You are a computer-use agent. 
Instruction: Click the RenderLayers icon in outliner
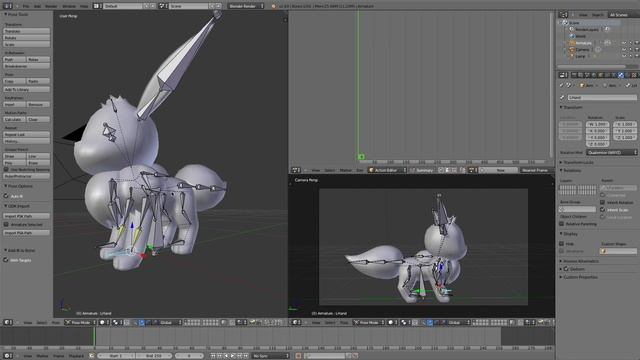[572, 29]
